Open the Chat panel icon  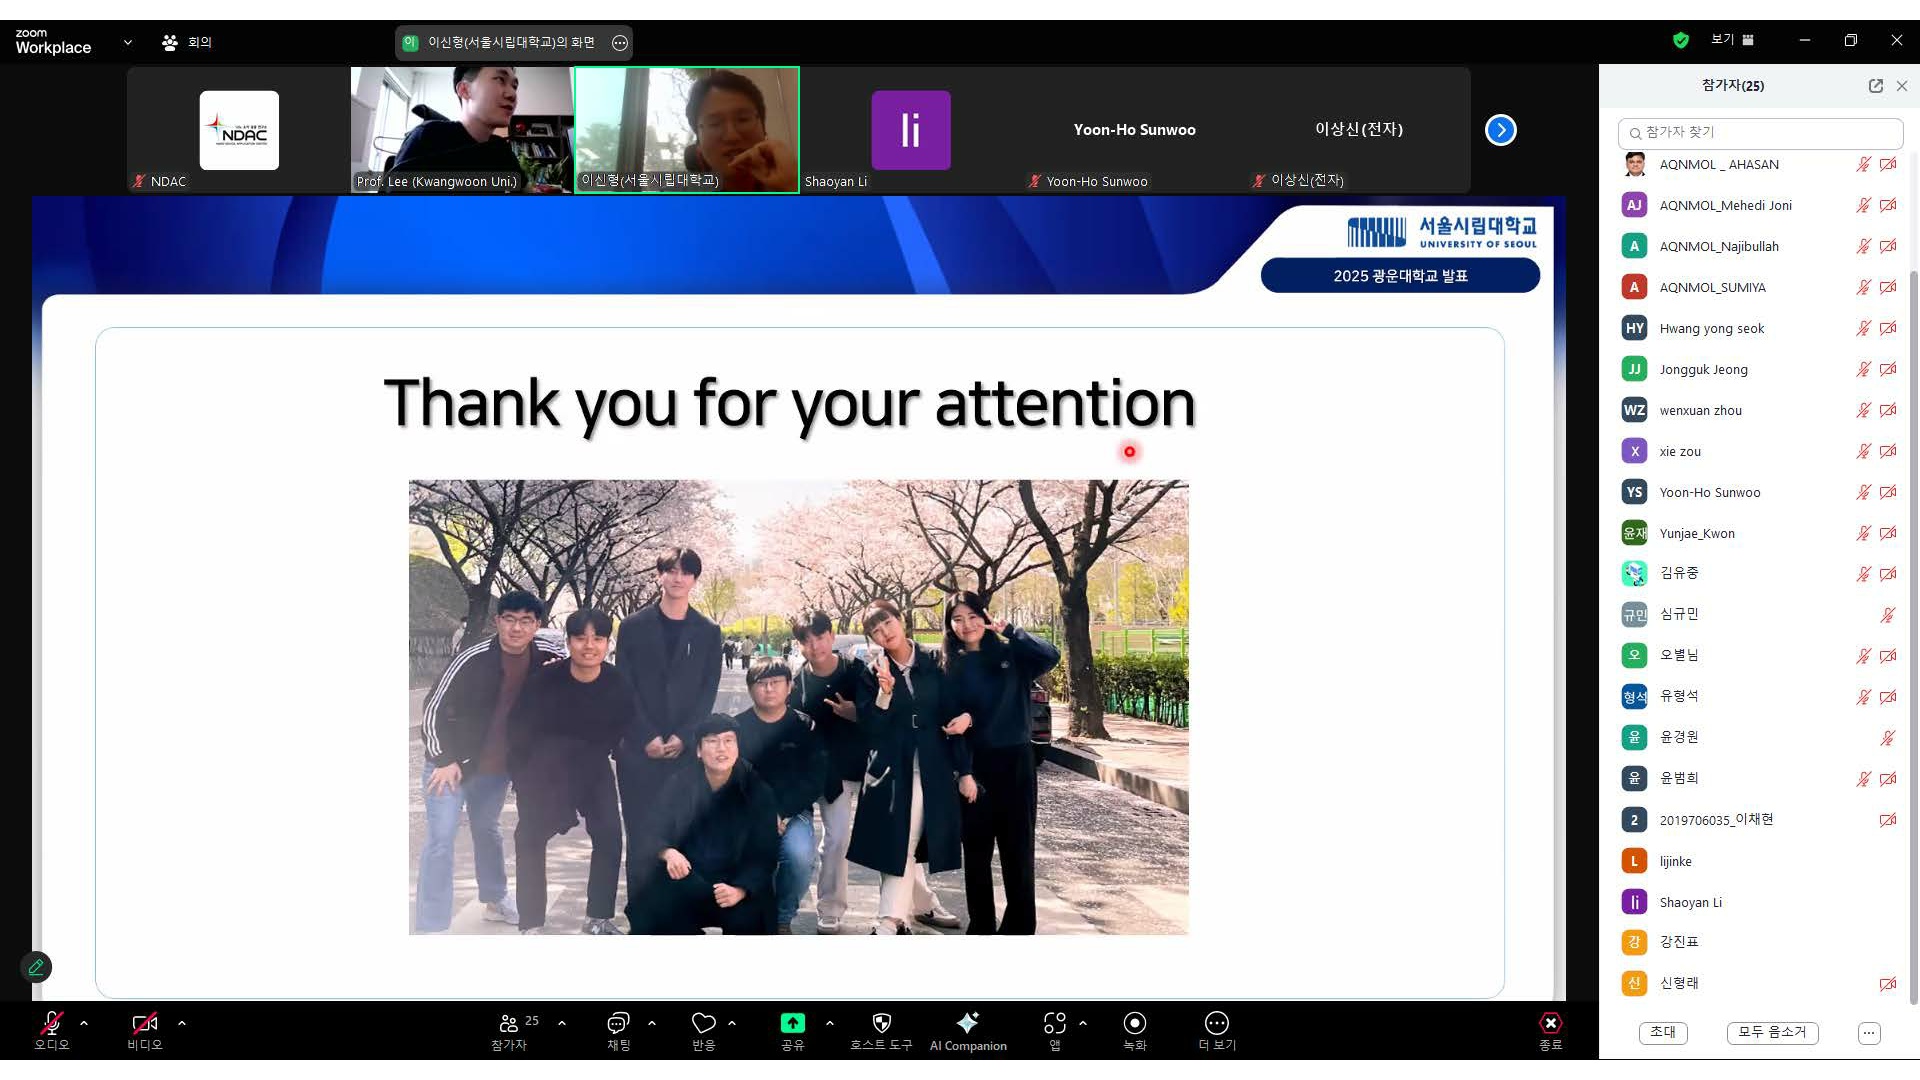(x=618, y=1023)
